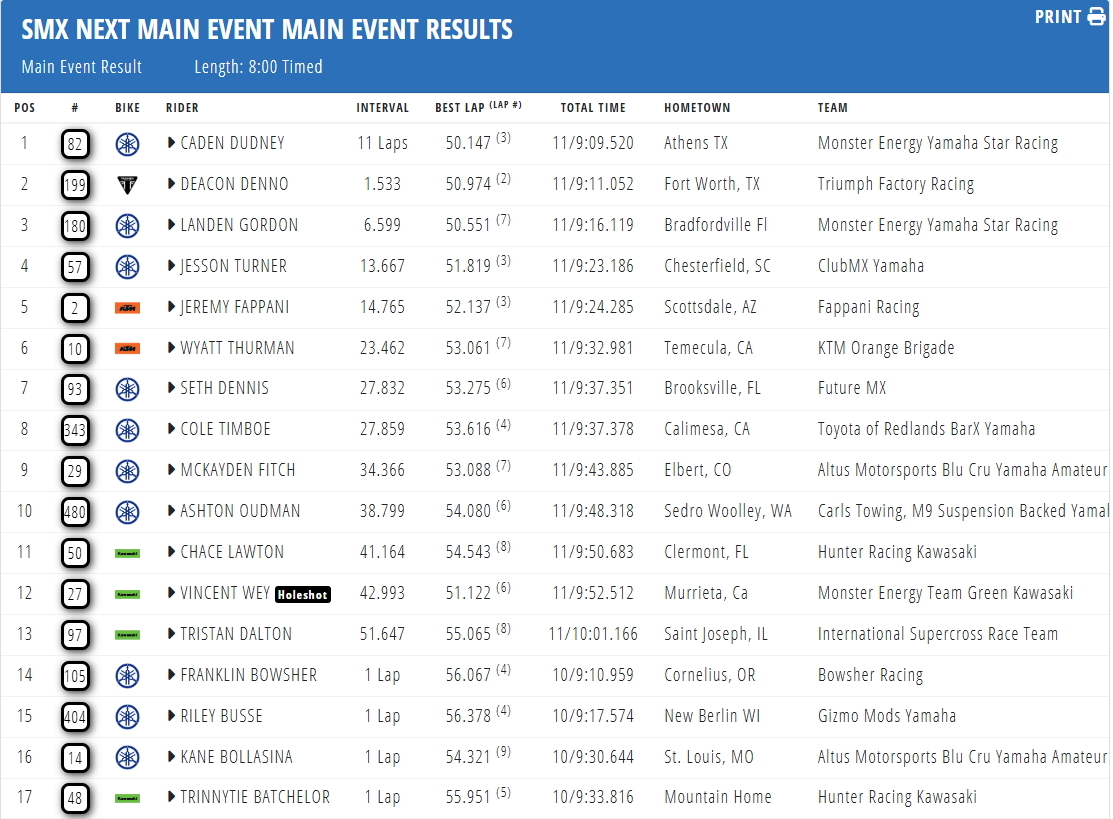Click Trinnytie Batchelor's Kawasaki bike logo
The height and width of the screenshot is (819, 1113).
[127, 798]
